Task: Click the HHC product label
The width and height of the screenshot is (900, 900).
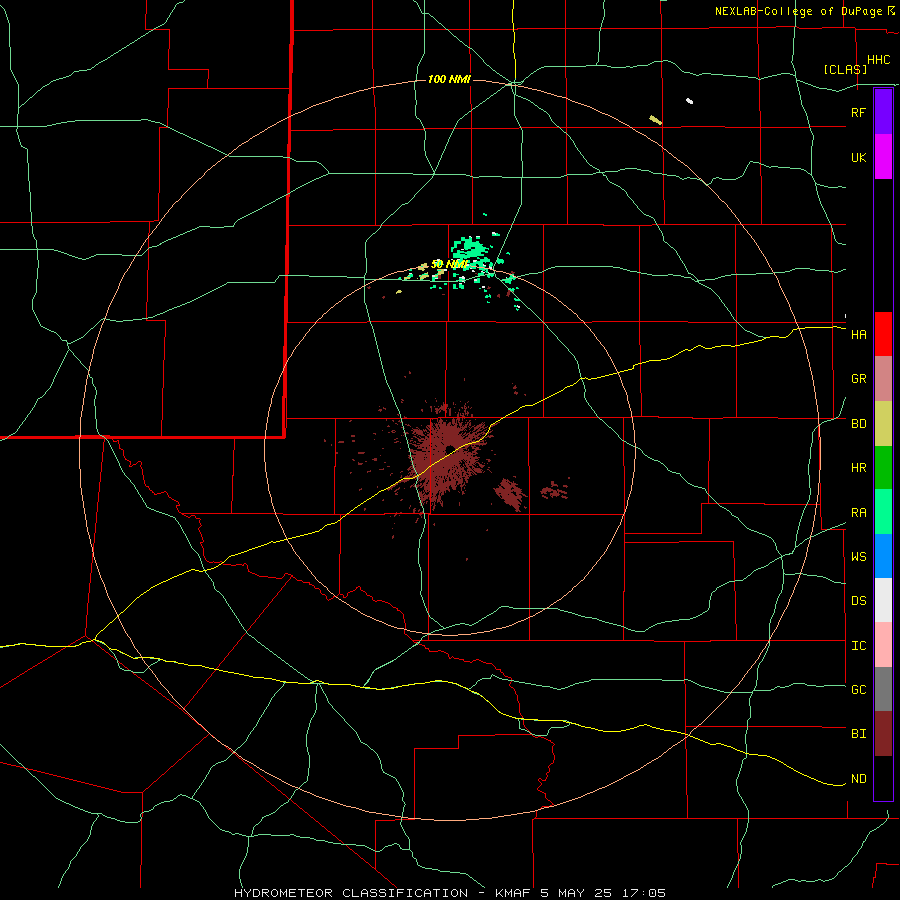Action: pos(878,60)
